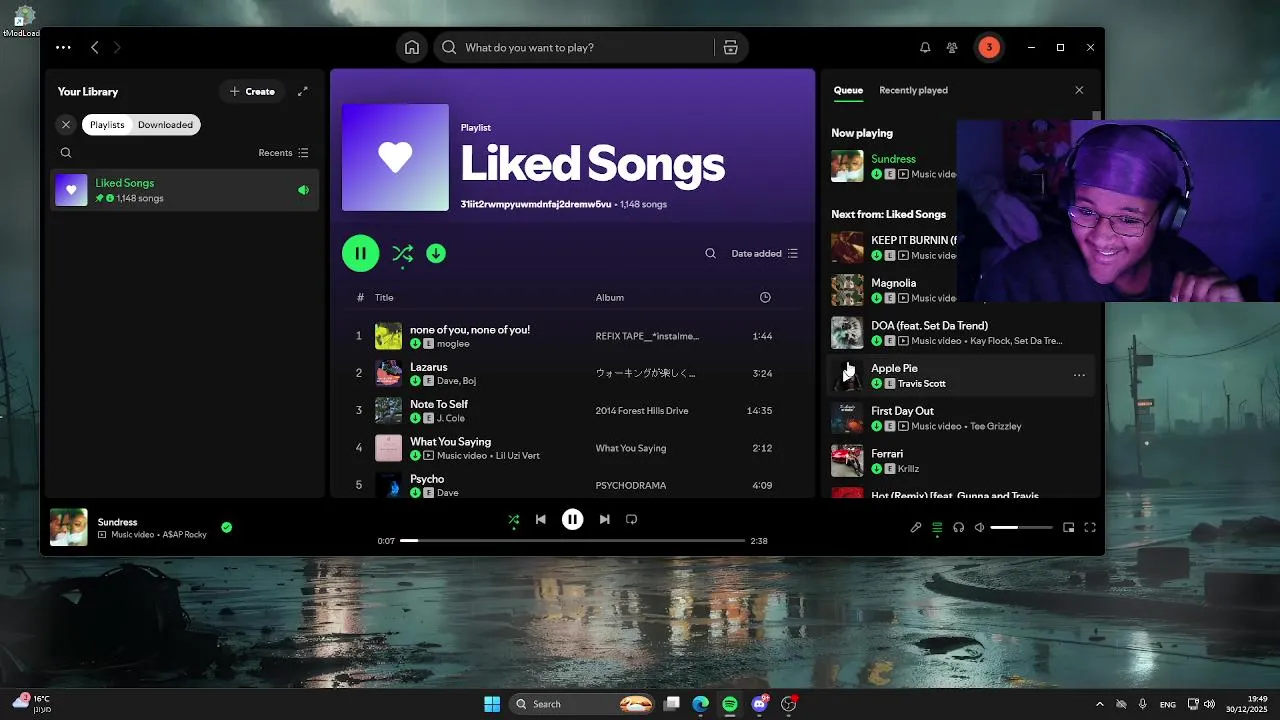Select Liked Songs in Your Library
Viewport: 1280px width, 720px height.
pyautogui.click(x=185, y=190)
